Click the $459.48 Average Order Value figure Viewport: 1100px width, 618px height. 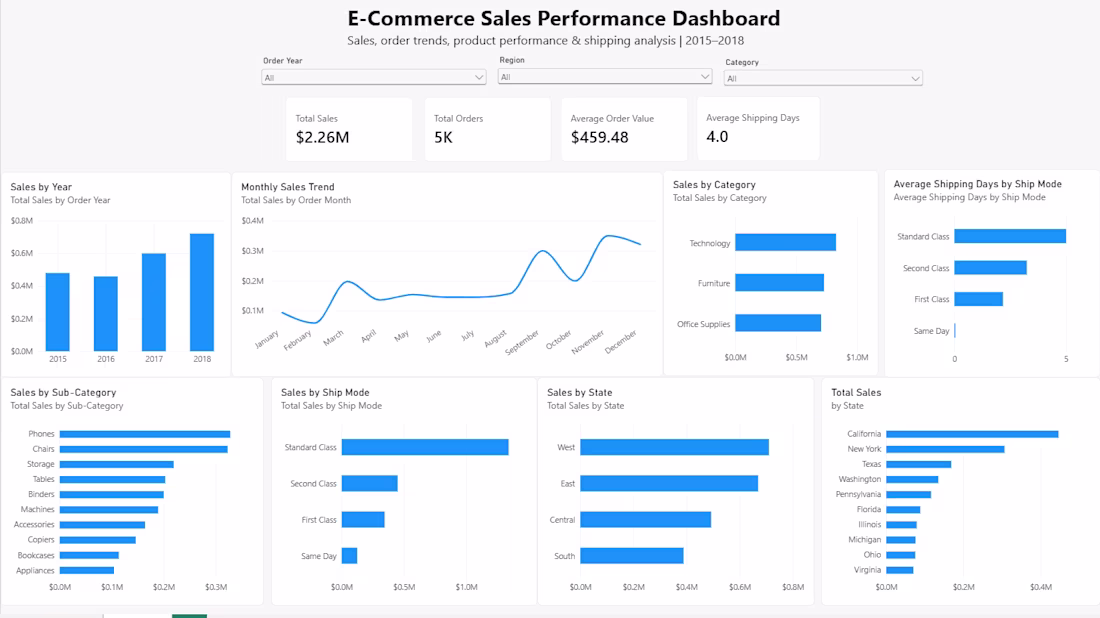(x=600, y=137)
